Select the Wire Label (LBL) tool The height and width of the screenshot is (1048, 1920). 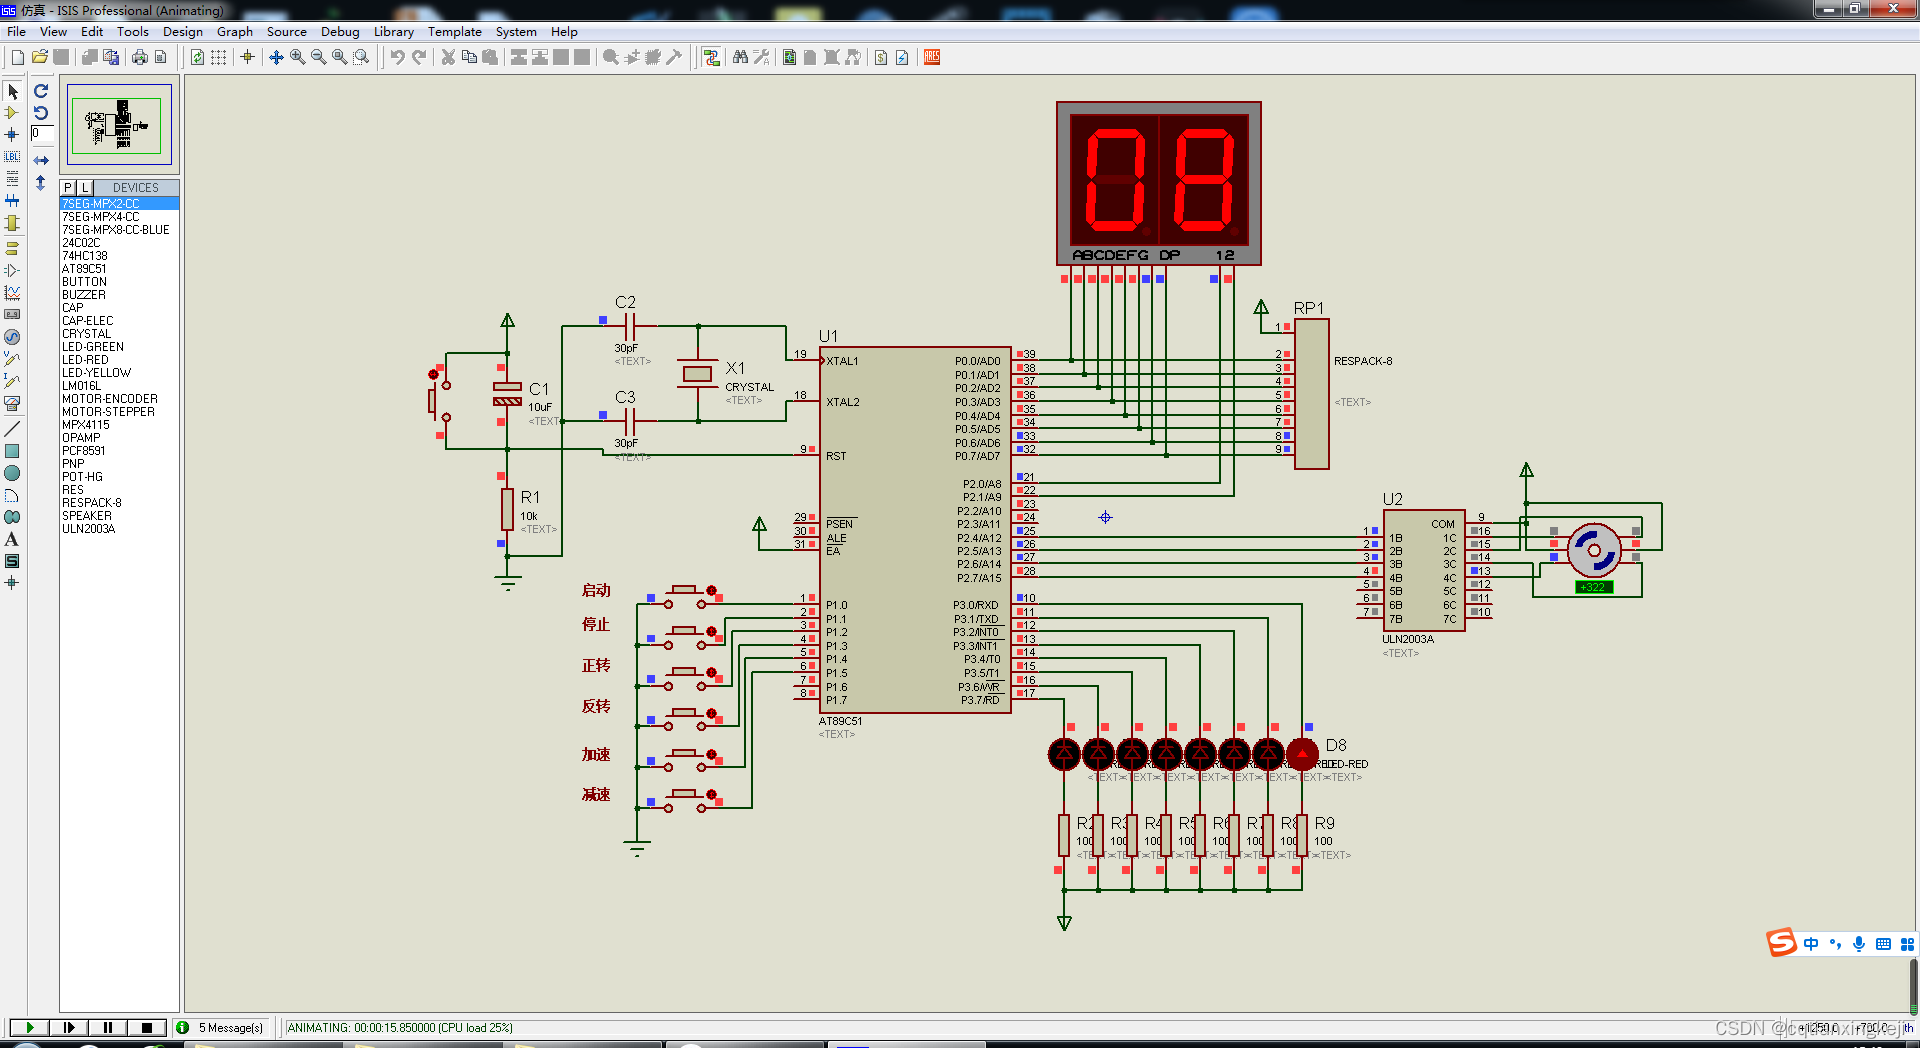[x=12, y=156]
